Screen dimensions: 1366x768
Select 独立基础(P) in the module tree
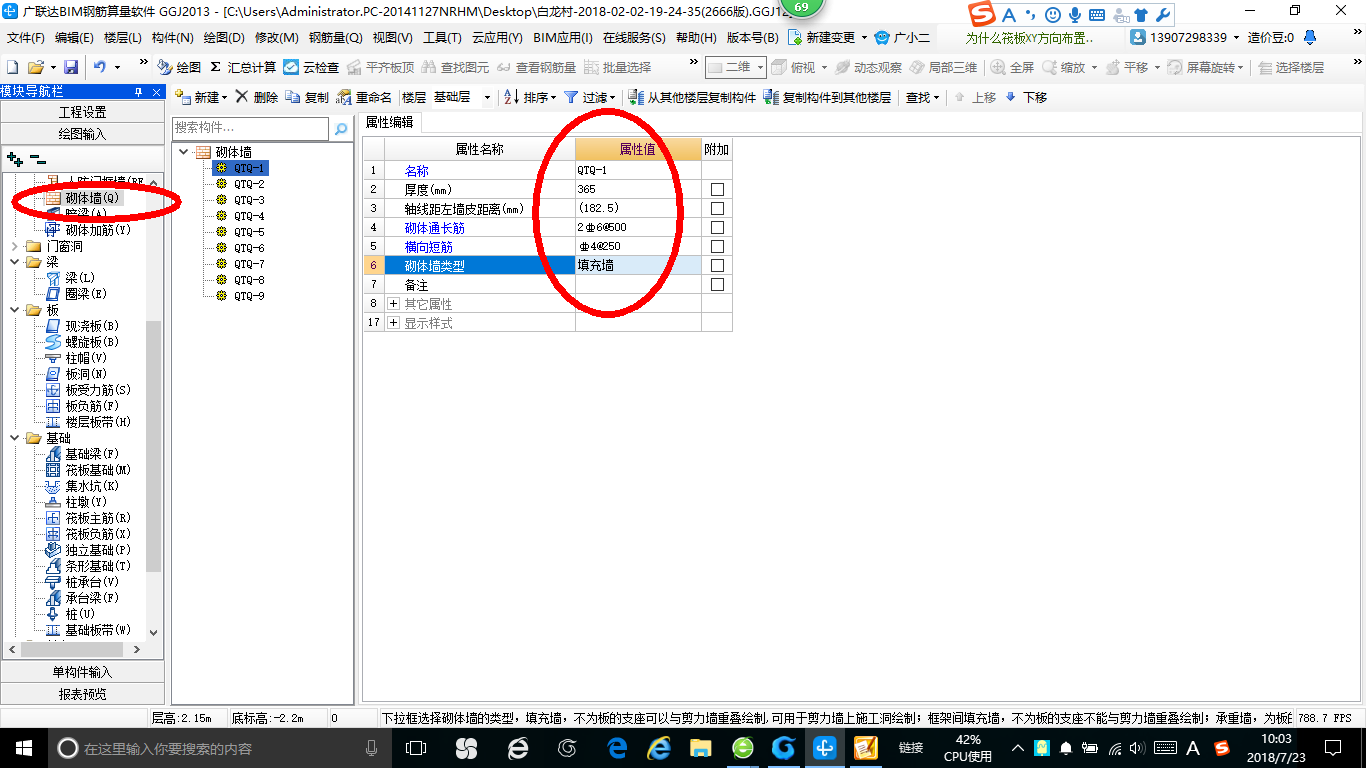pyautogui.click(x=88, y=550)
